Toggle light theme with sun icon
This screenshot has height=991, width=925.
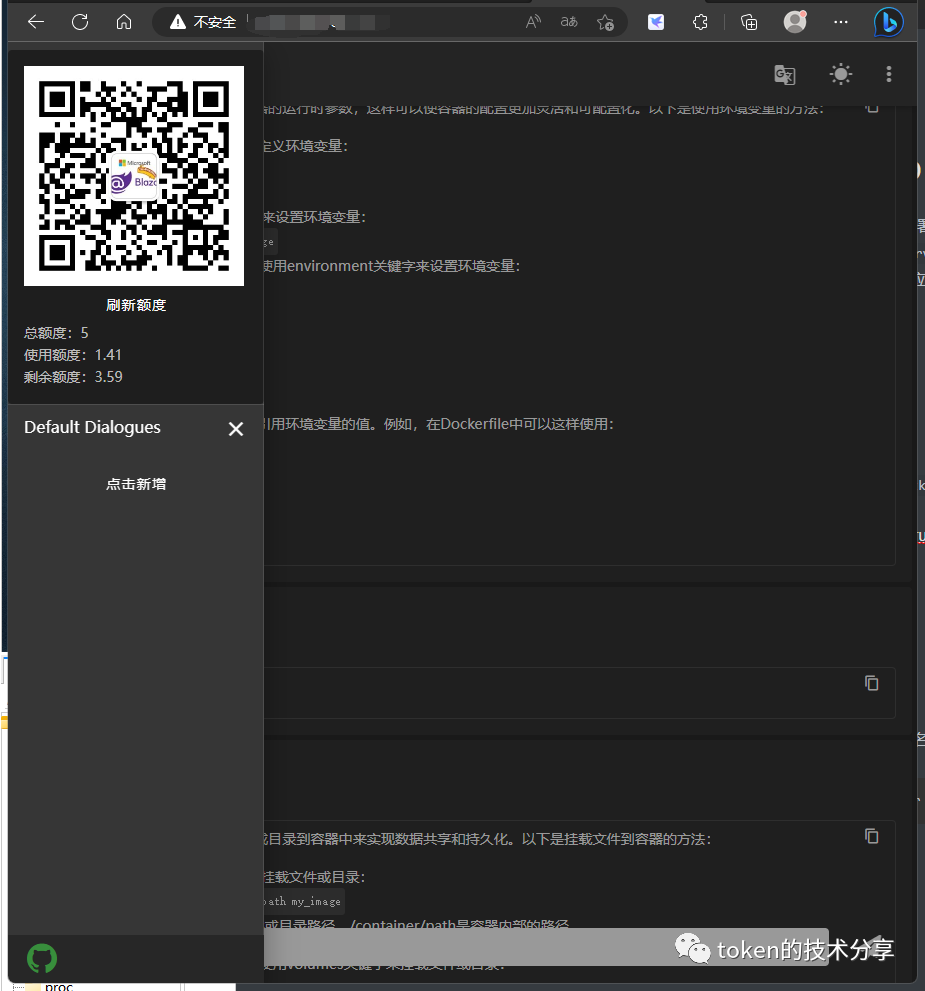pyautogui.click(x=840, y=75)
